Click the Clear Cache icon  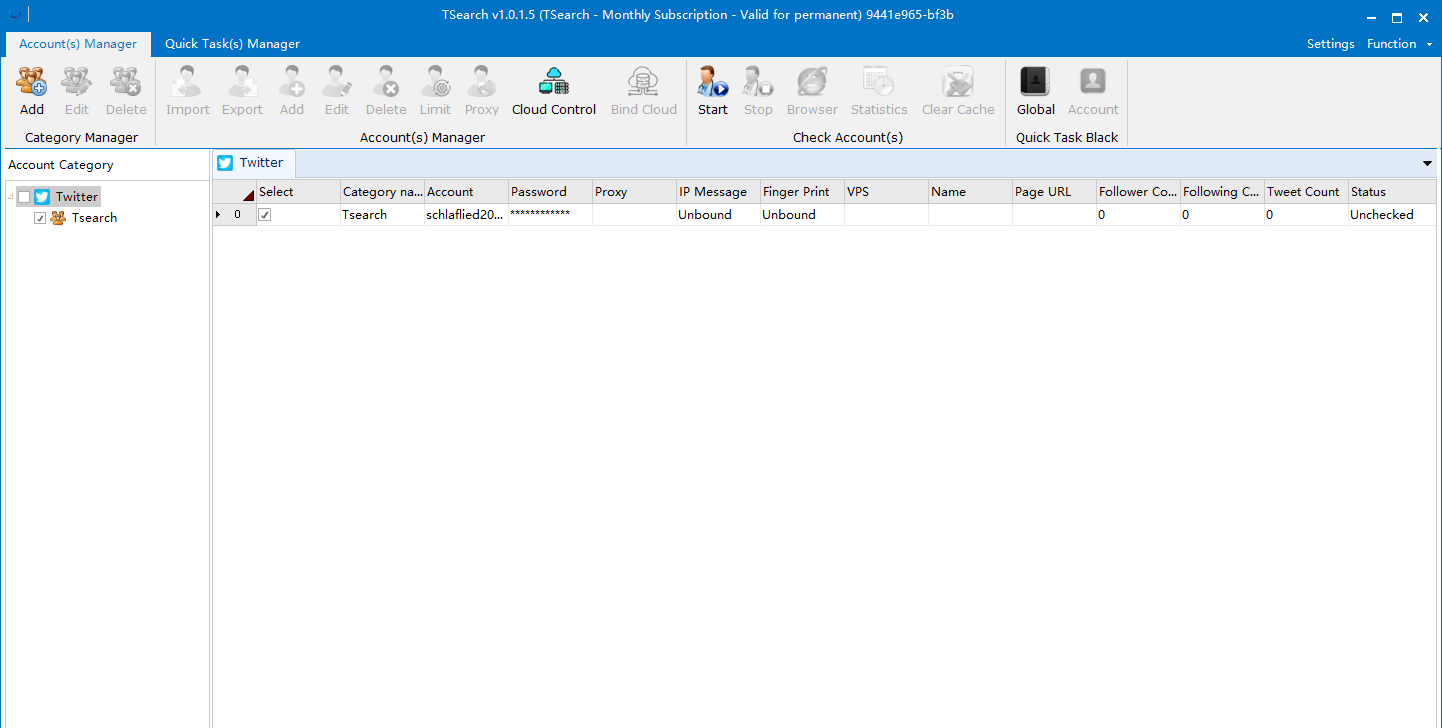tap(958, 81)
